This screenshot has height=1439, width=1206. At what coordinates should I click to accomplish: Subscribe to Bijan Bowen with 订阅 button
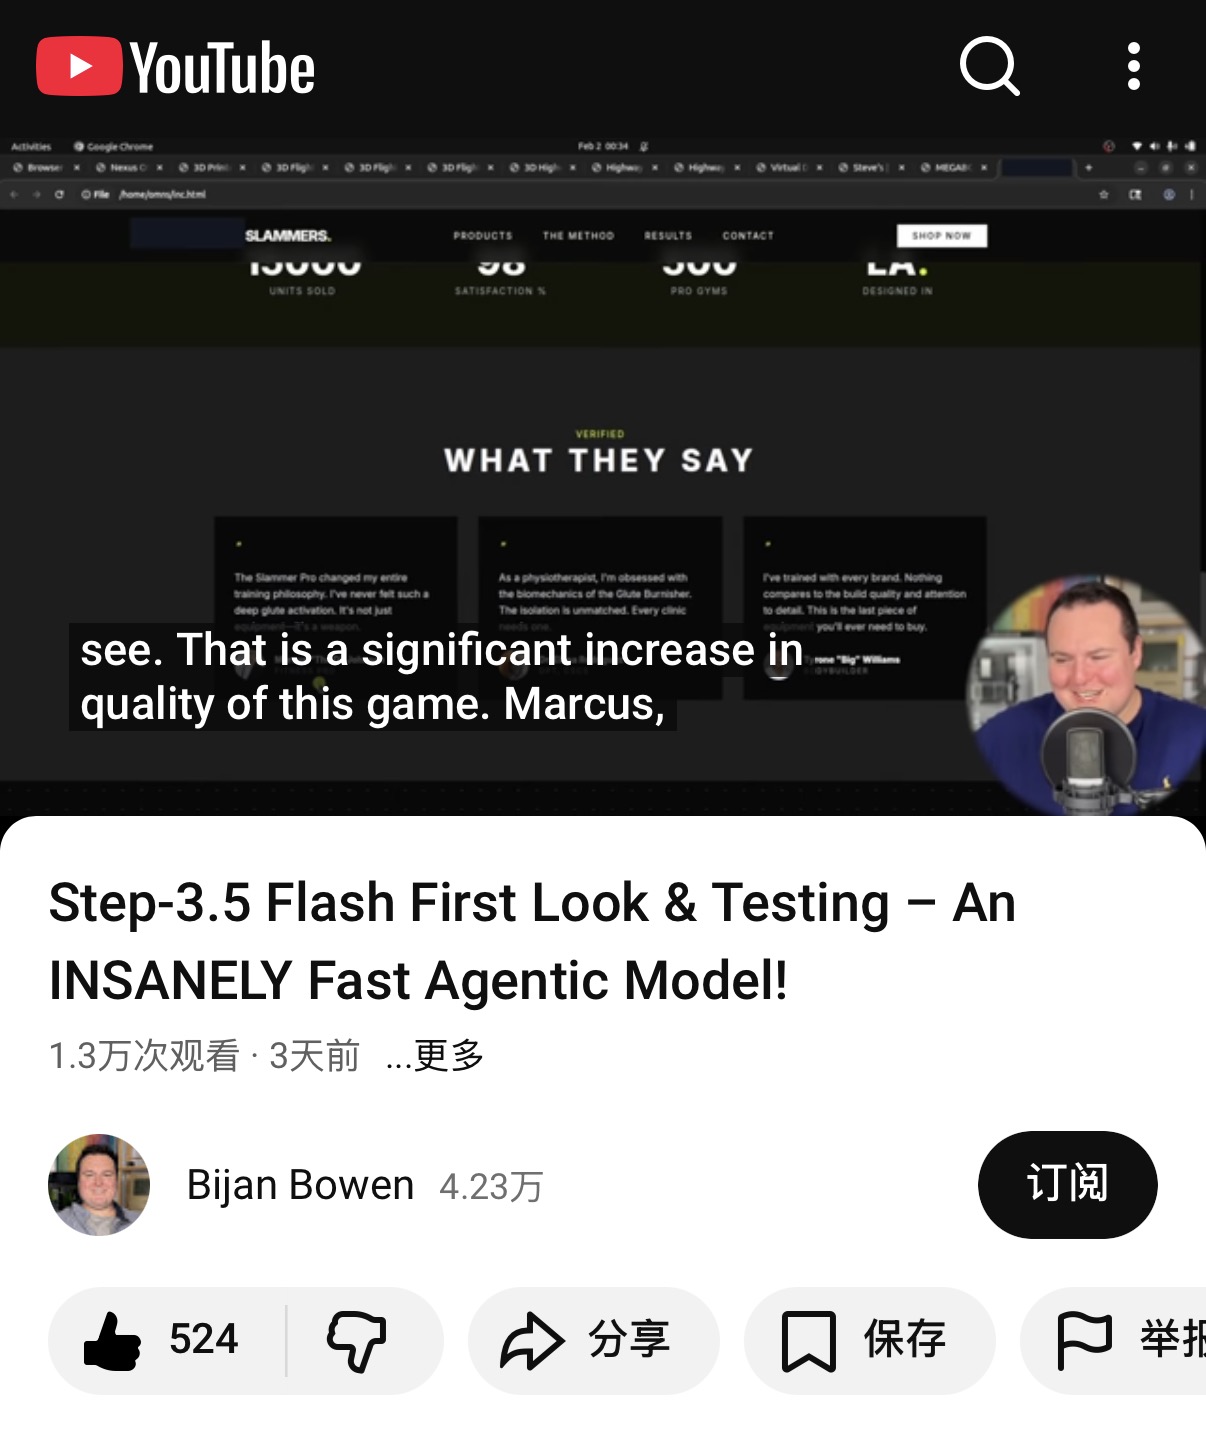point(1067,1184)
